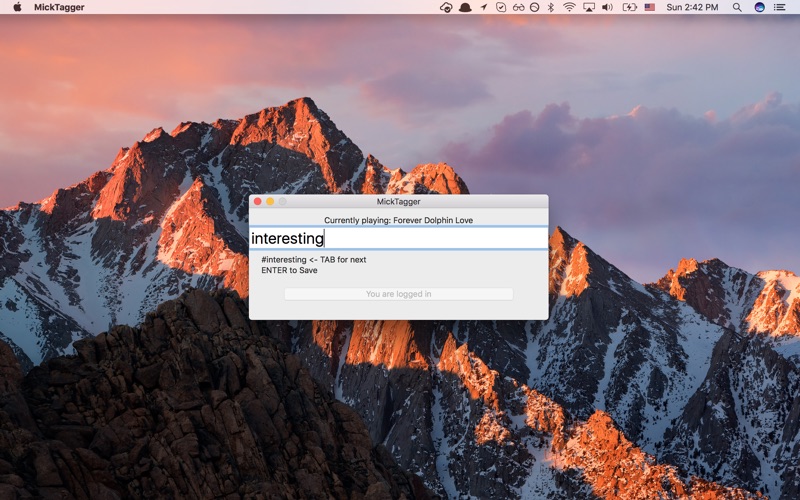
Task: Open the AirPlay display menu
Action: coord(589,7)
